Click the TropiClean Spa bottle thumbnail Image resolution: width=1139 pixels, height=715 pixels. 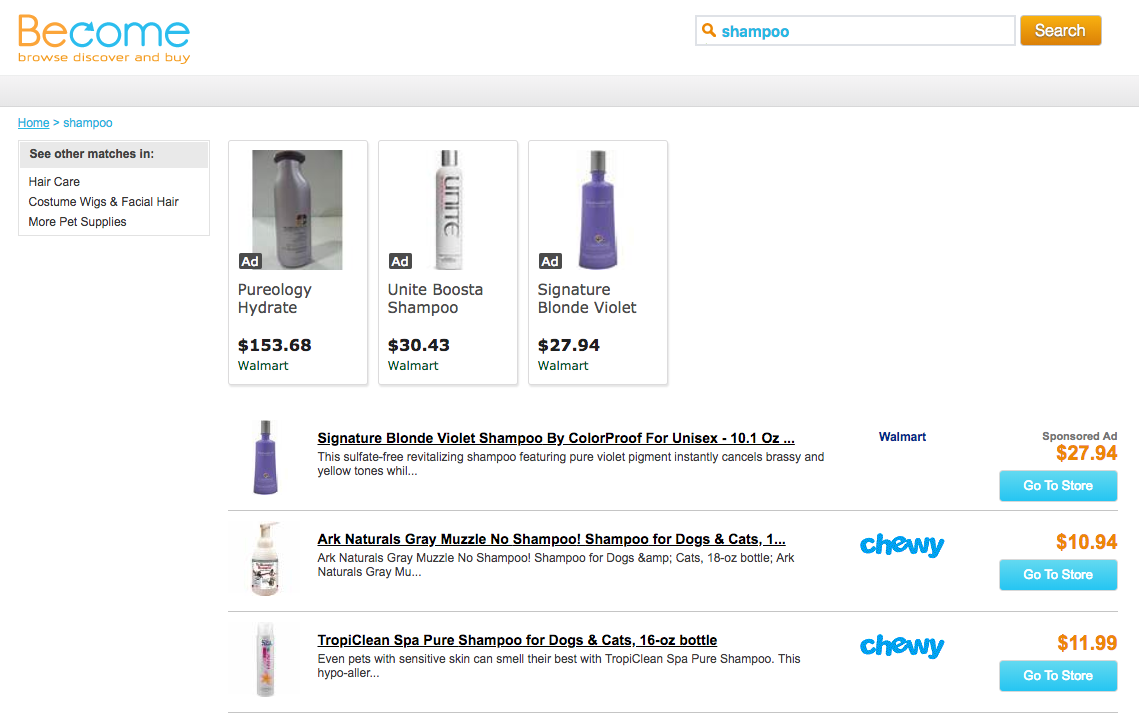point(266,659)
